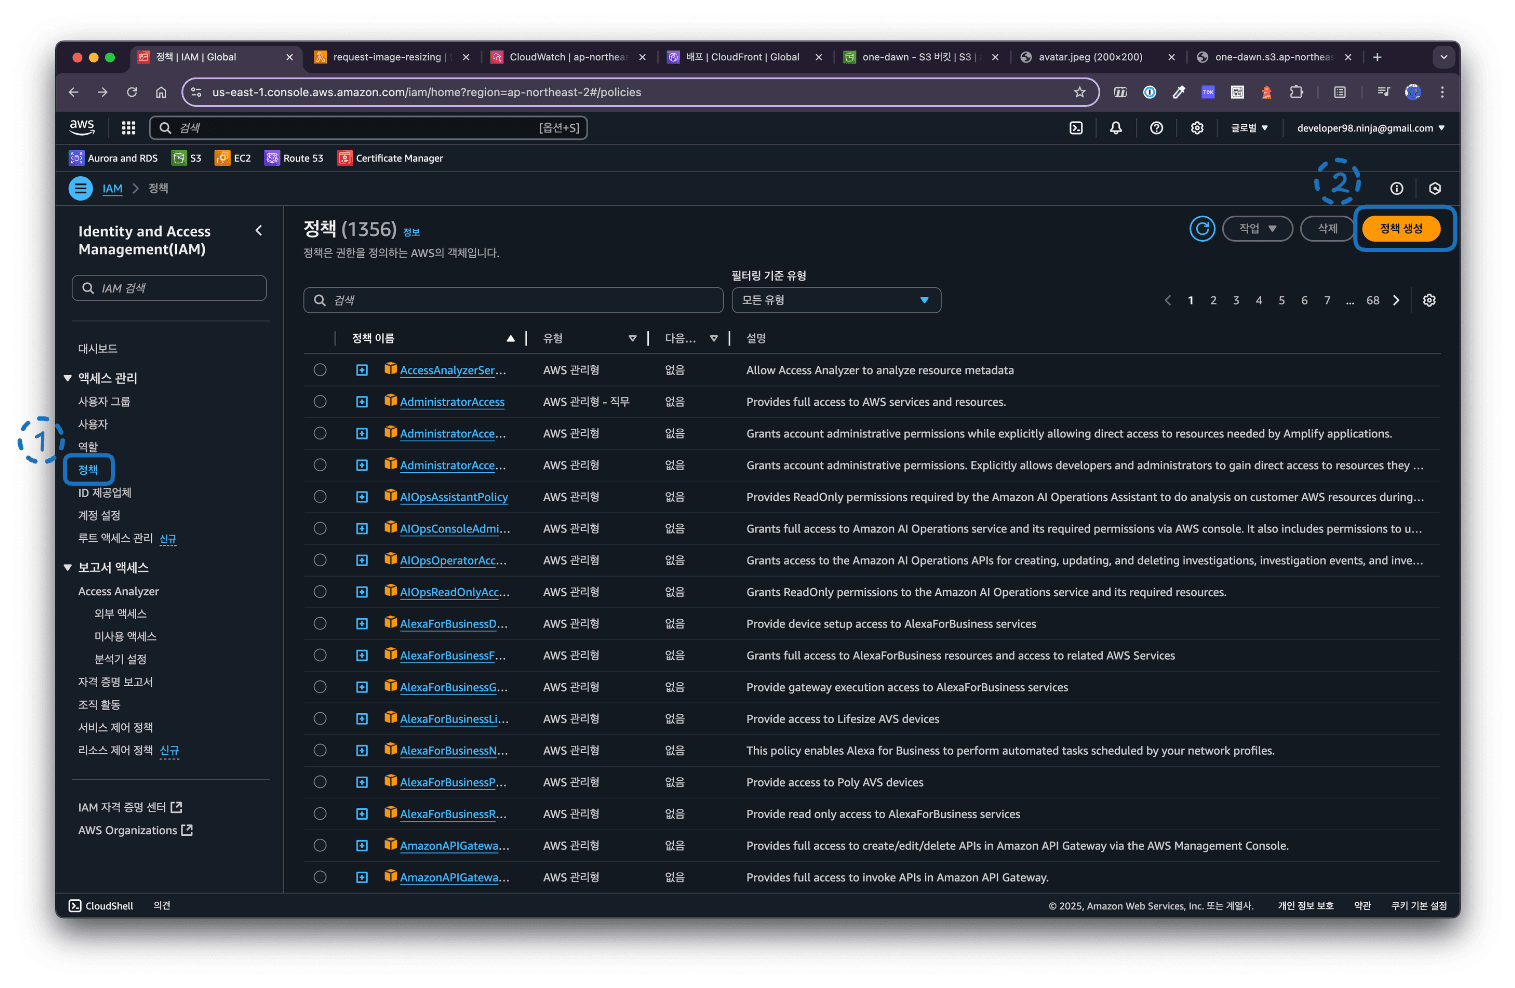Select radio for AIOpsConsoleAdmin policy
This screenshot has width=1515, height=988.
(320, 528)
